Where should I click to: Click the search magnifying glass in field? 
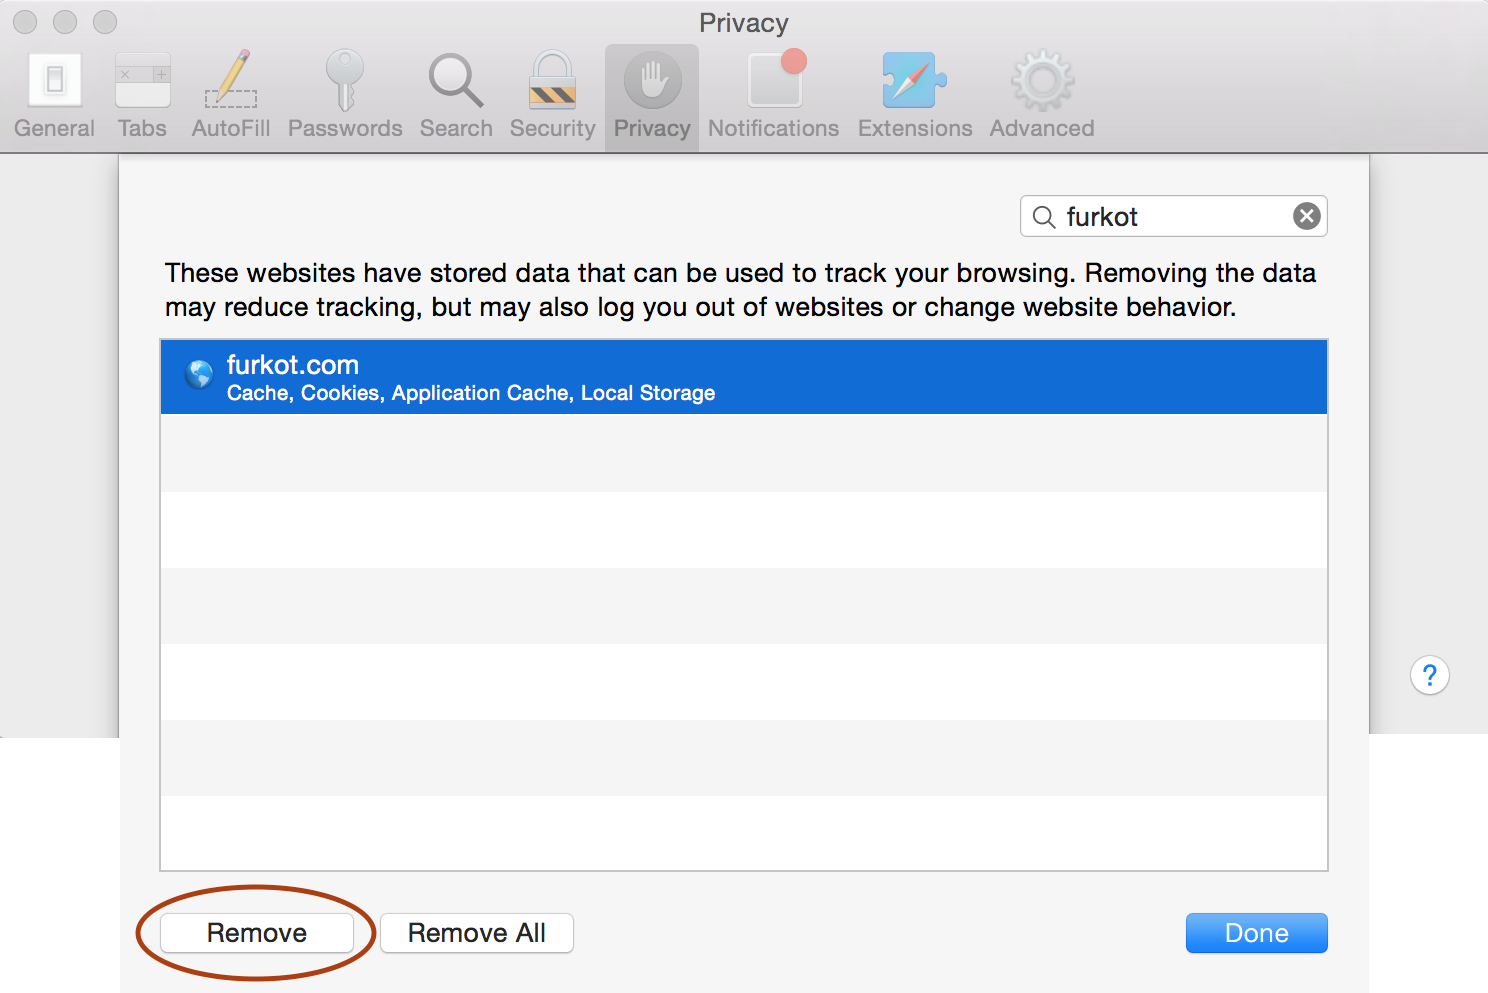pos(1043,217)
